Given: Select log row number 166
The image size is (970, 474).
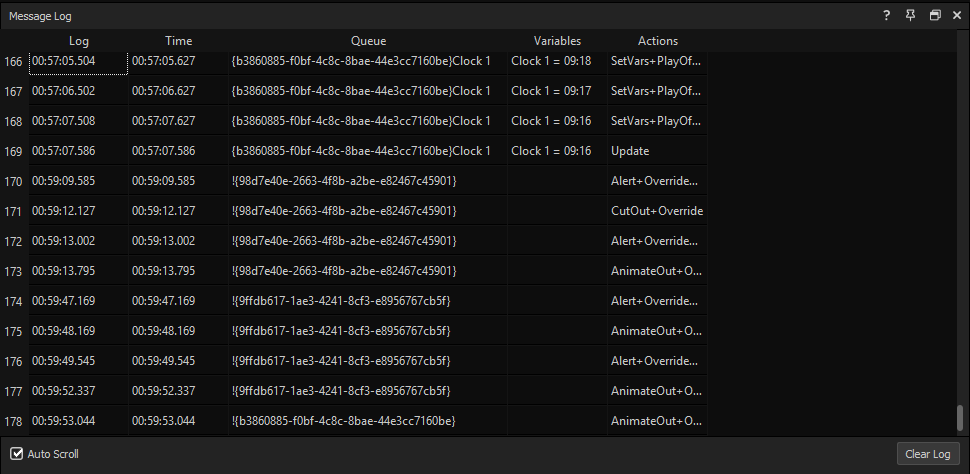Looking at the screenshot, I should tap(13, 61).
